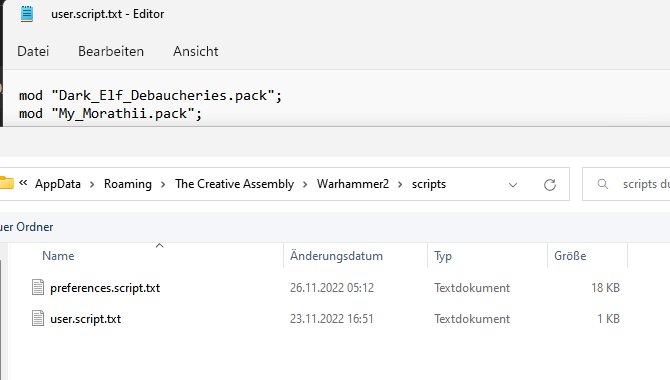
Task: Expand the chevron after The Creative Assembly
Action: click(305, 185)
